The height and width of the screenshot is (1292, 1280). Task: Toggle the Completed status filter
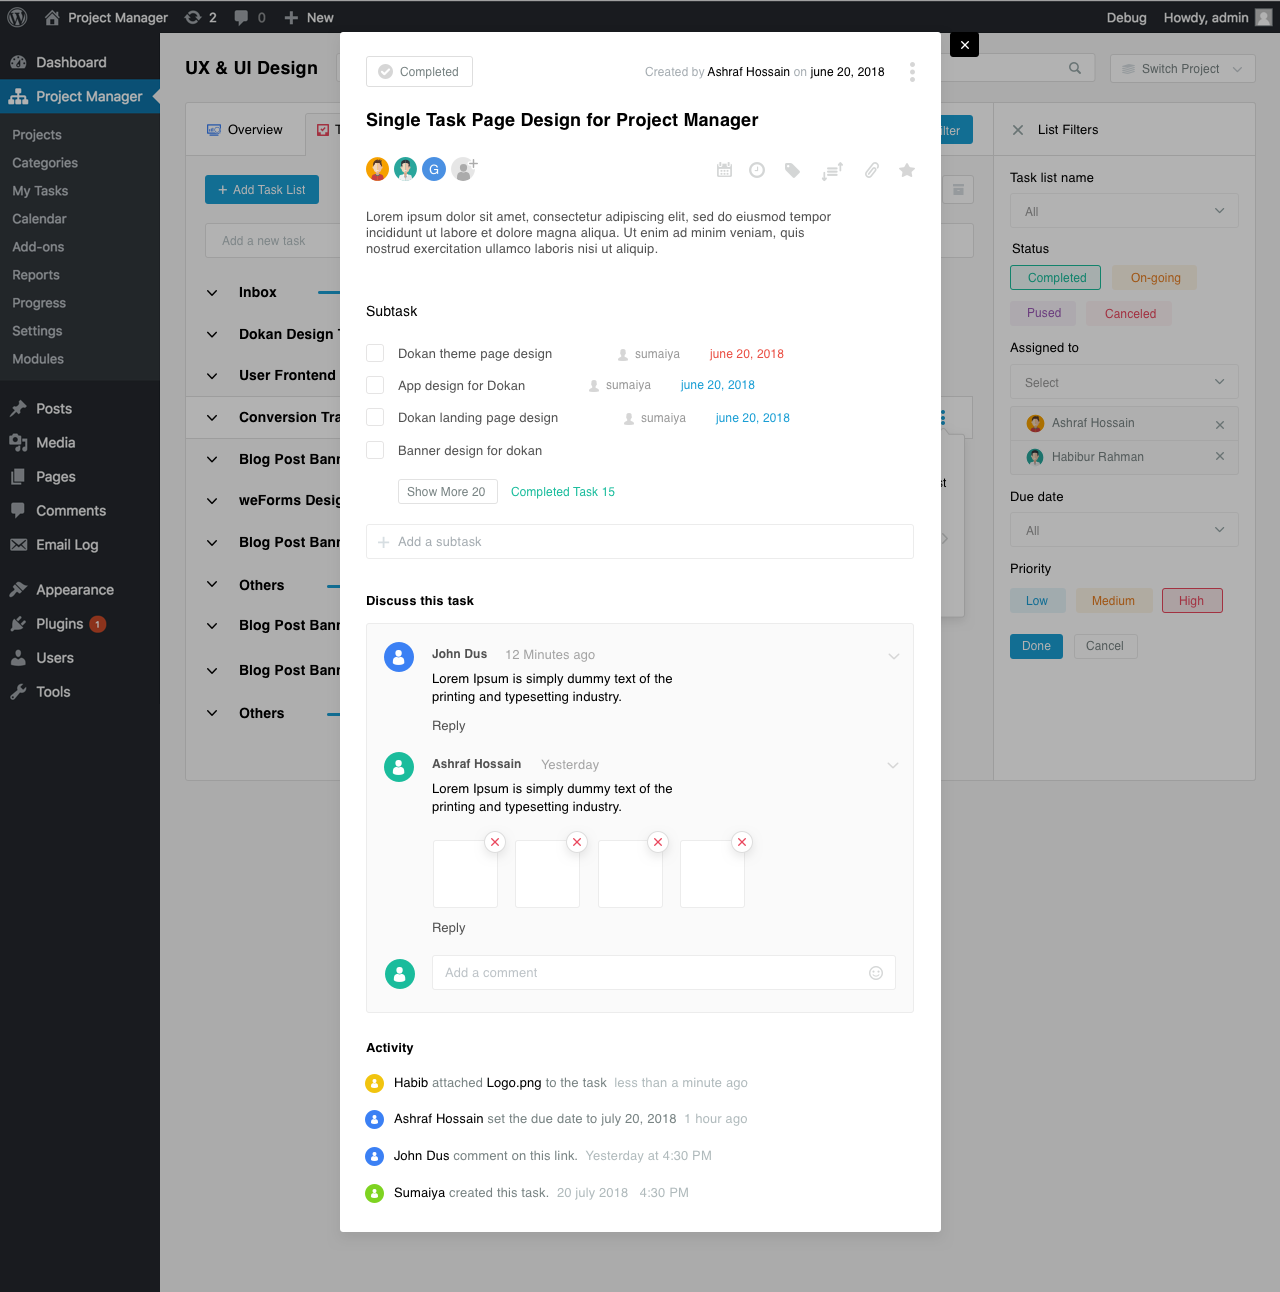(x=1055, y=278)
